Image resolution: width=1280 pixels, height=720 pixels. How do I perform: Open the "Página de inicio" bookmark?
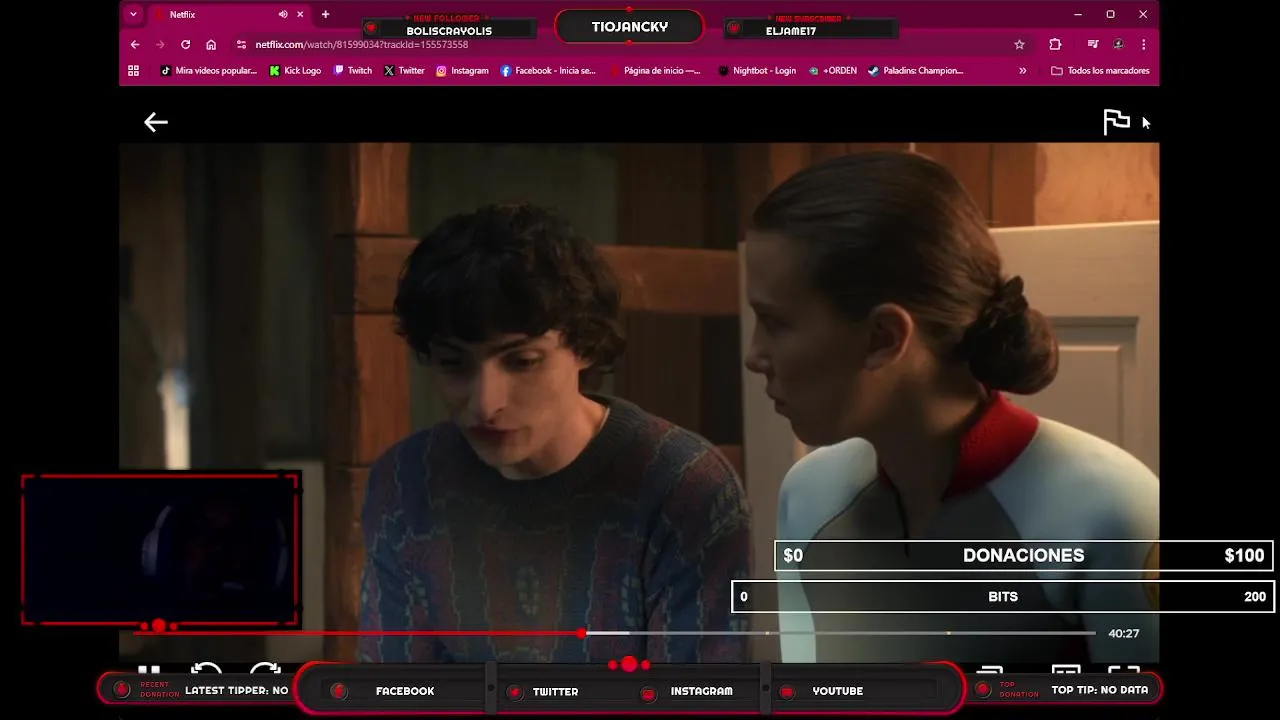pos(655,71)
